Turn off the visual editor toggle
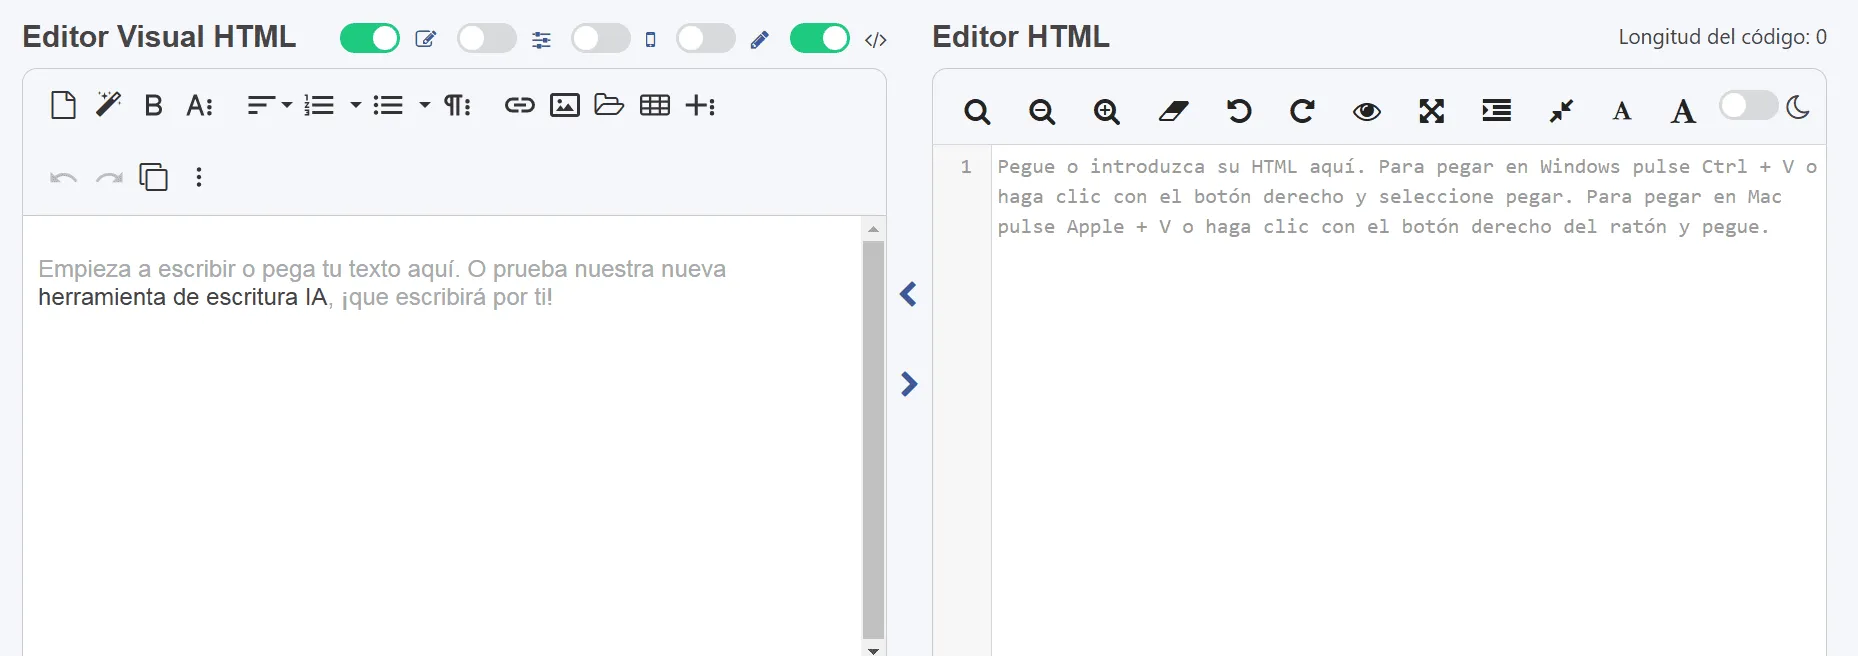This screenshot has width=1858, height=656. pos(370,39)
